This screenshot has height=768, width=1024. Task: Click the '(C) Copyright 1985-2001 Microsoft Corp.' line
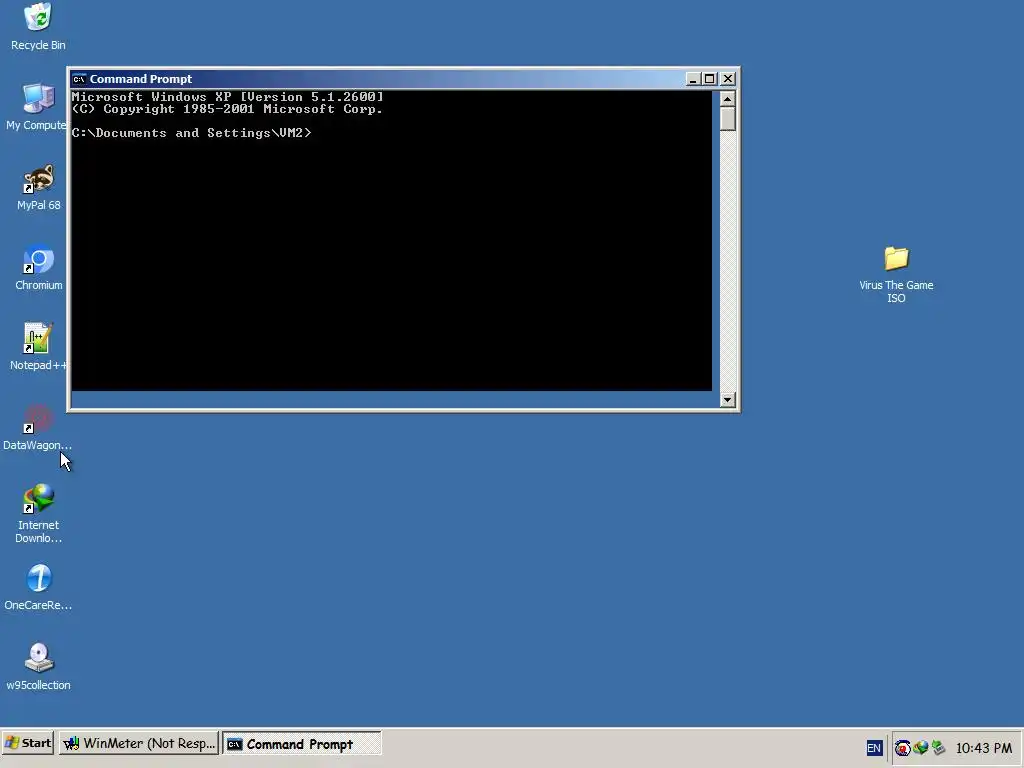pos(227,109)
